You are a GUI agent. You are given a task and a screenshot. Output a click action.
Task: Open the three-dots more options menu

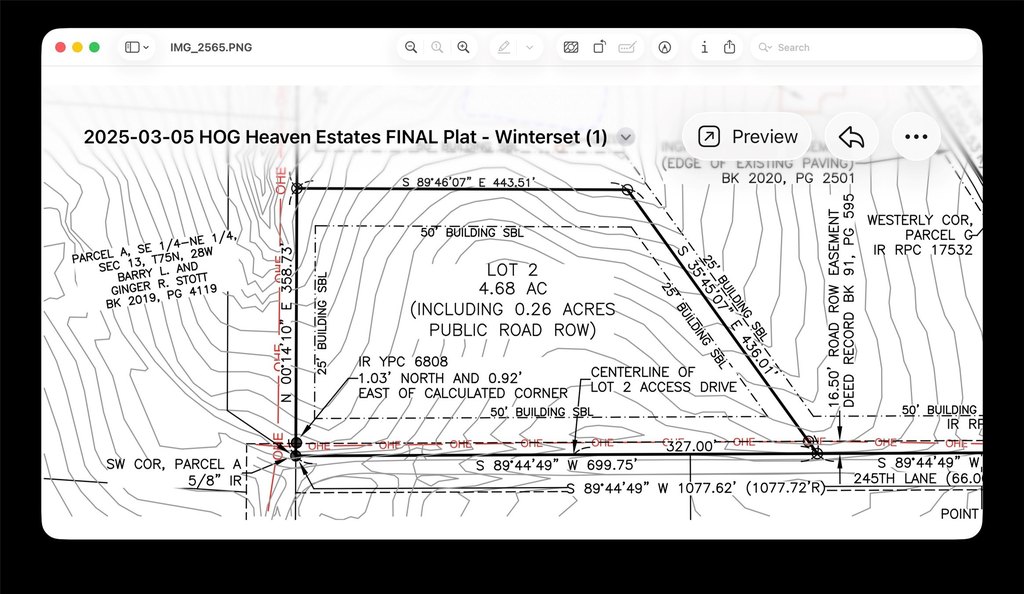click(x=916, y=136)
